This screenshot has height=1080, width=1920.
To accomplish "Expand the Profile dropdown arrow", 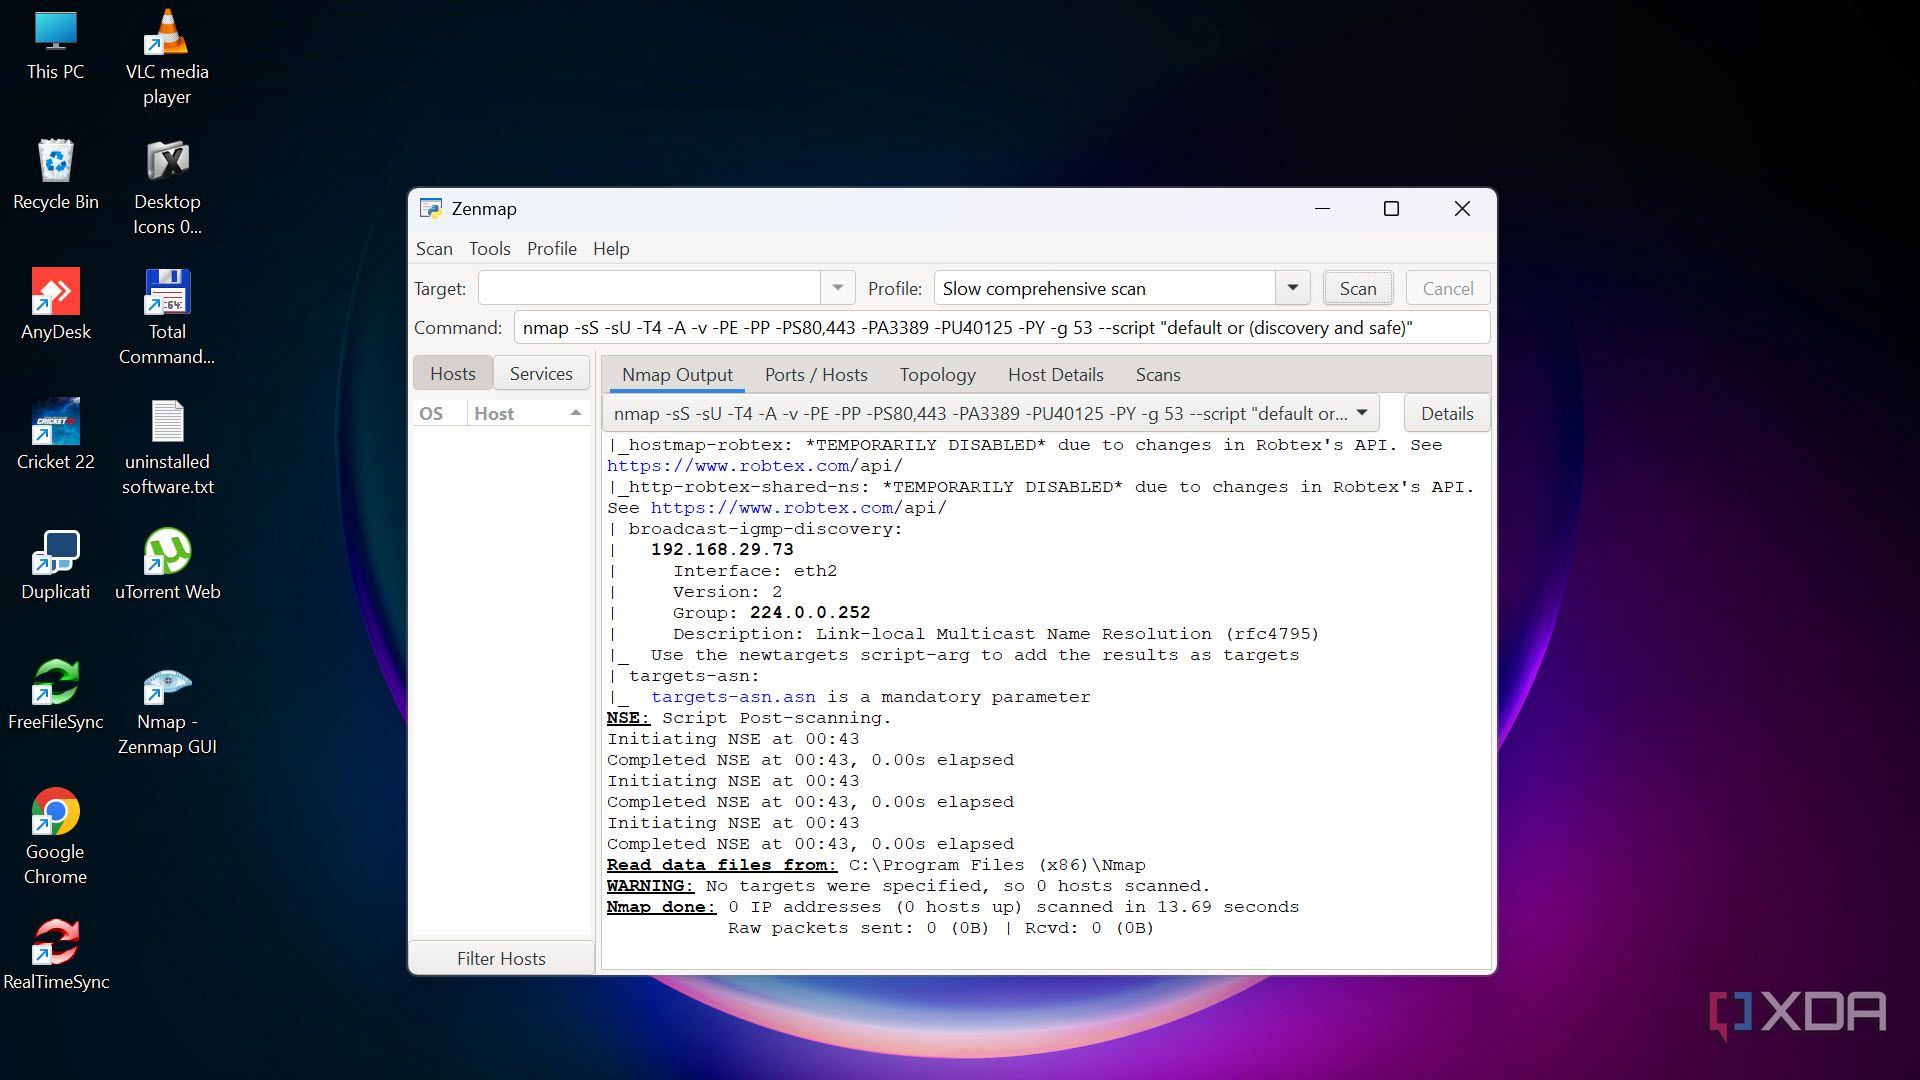I will [x=1292, y=288].
